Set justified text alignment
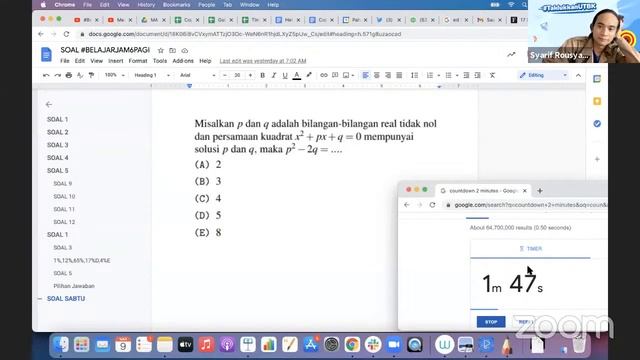This screenshot has height=360, width=640. (x=399, y=76)
